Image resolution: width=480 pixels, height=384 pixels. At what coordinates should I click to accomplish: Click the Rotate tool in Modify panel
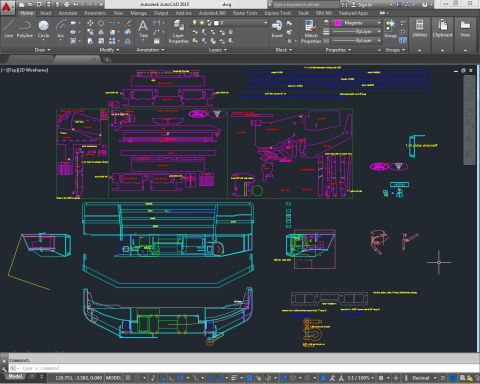click(x=101, y=23)
